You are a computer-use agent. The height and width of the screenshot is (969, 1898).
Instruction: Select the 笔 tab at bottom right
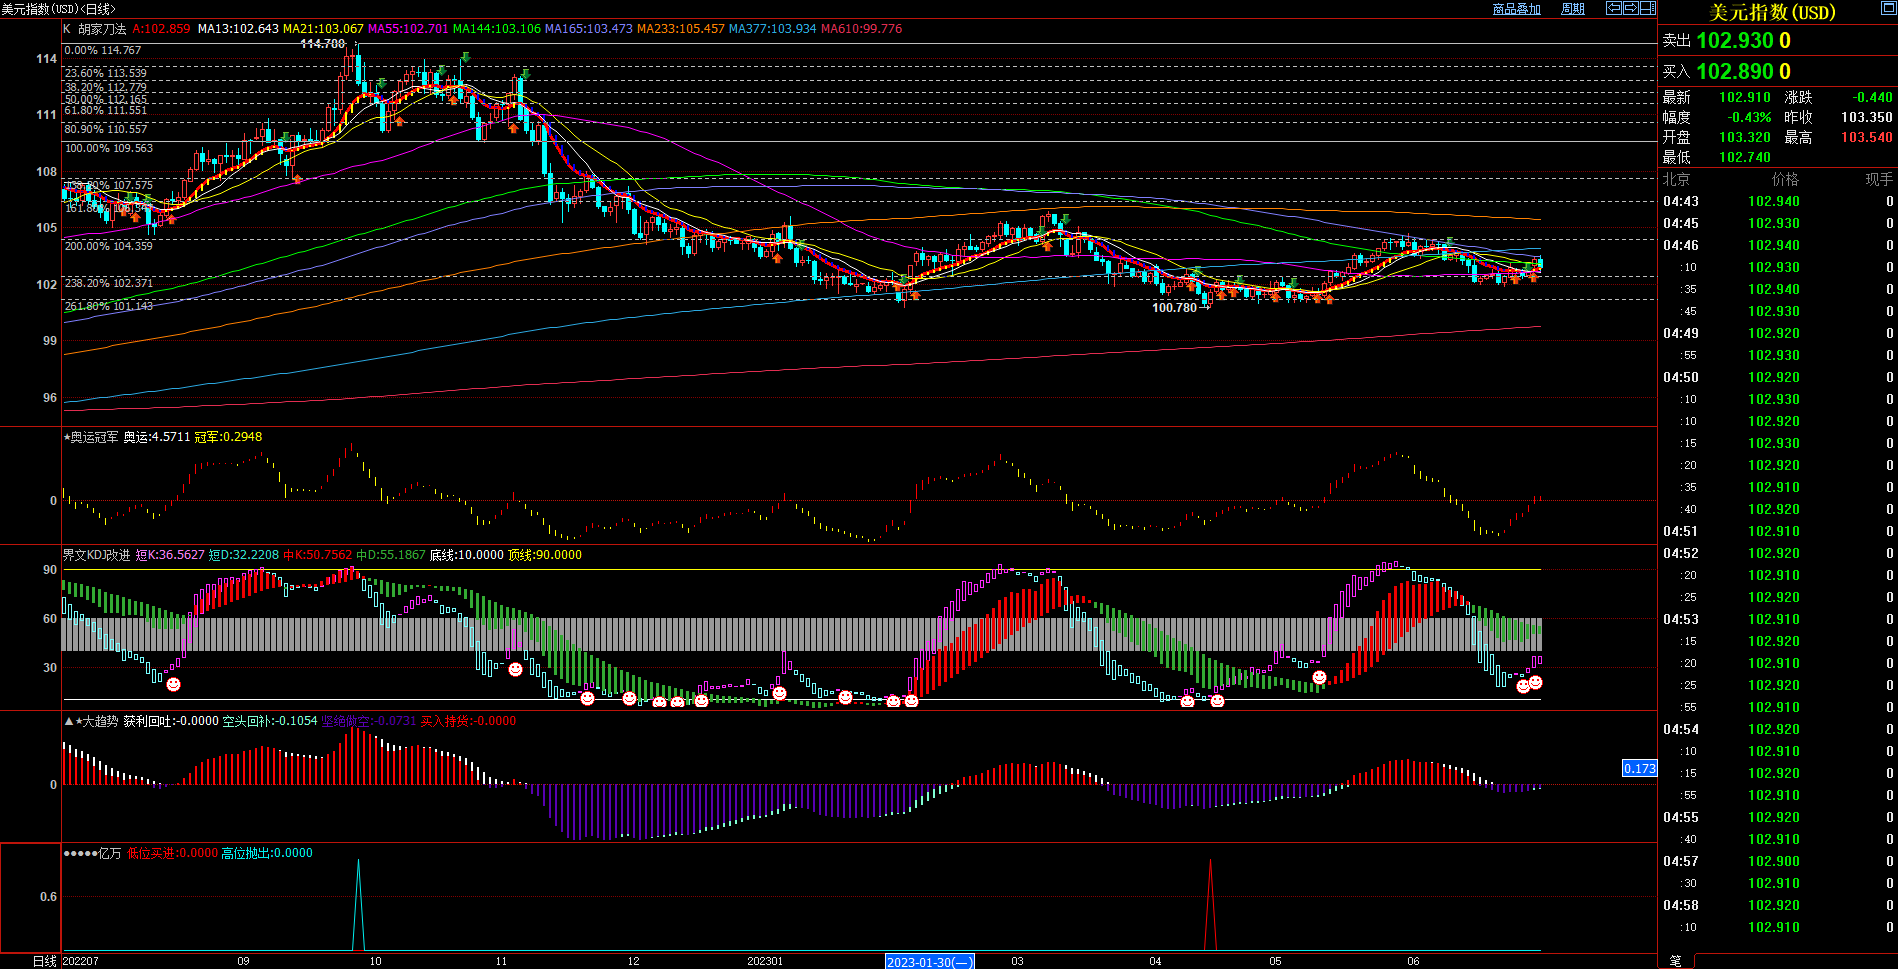1676,961
